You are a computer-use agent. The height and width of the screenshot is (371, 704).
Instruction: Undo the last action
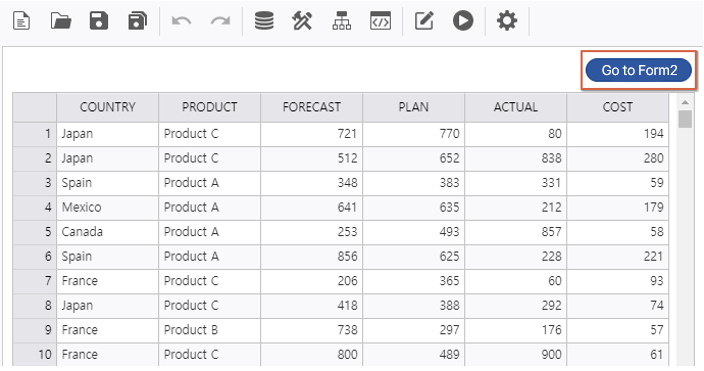point(181,21)
